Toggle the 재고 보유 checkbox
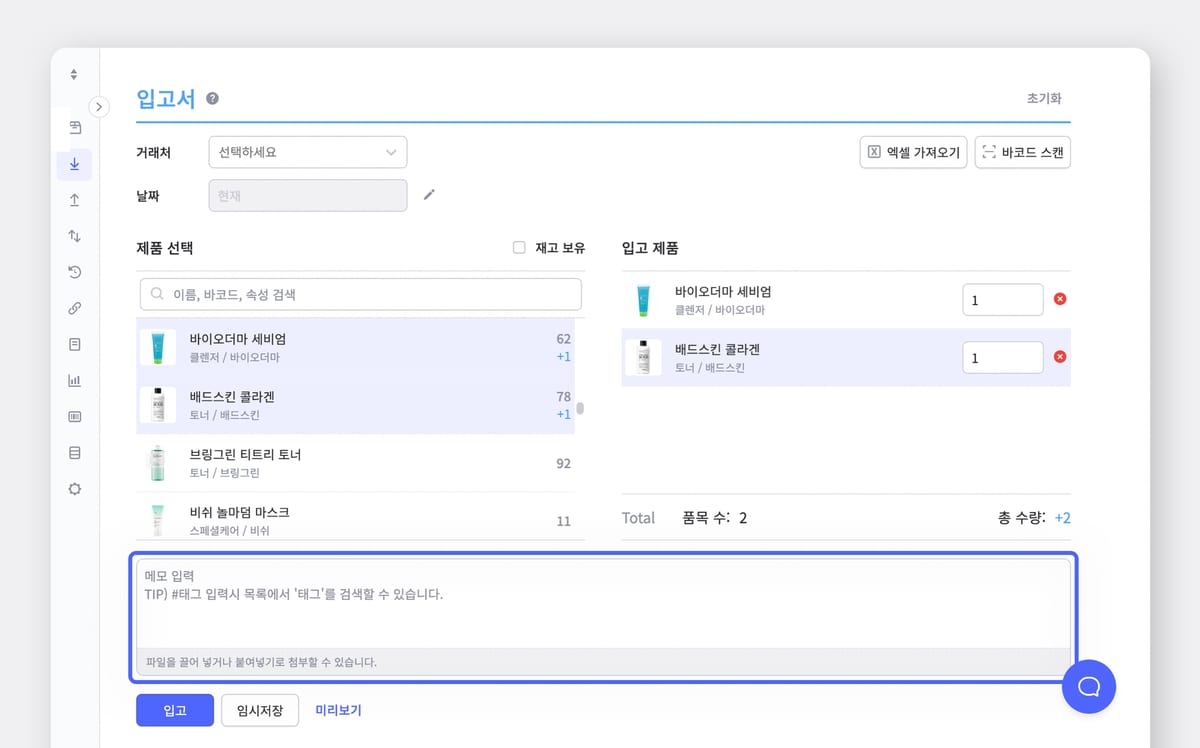 (517, 247)
